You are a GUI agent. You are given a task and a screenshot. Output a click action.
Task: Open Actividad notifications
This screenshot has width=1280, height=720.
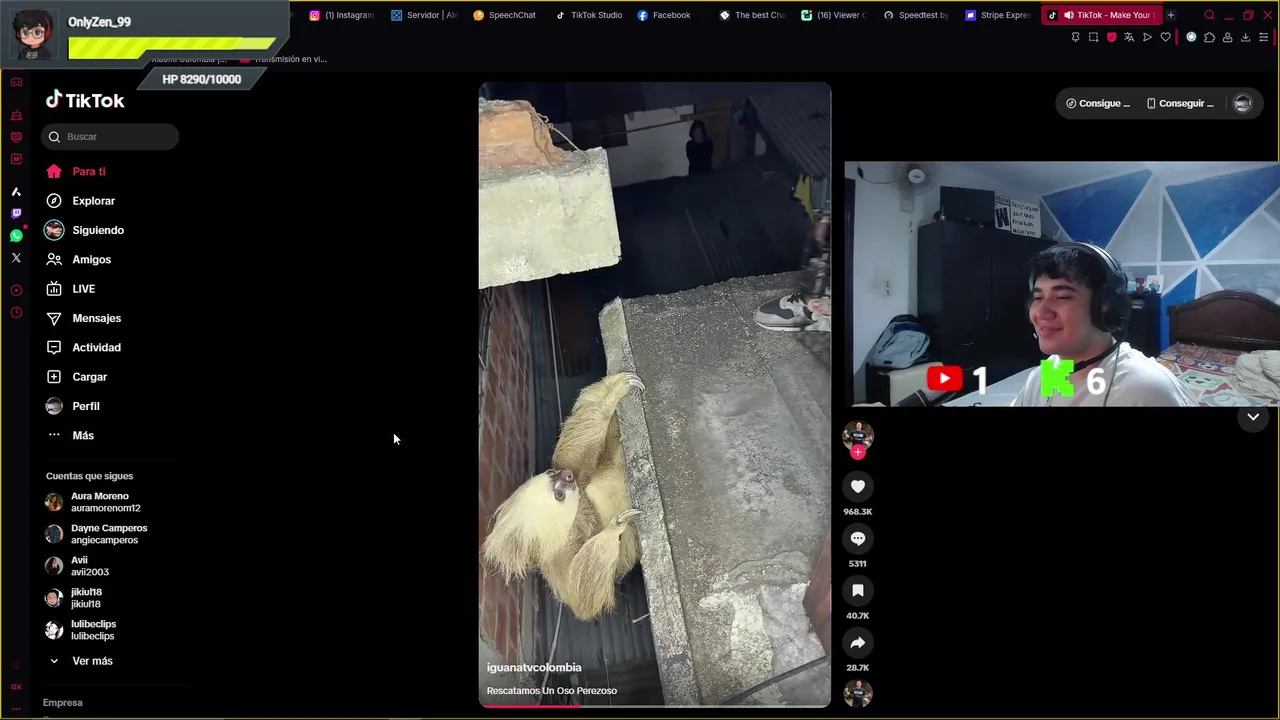(83, 347)
